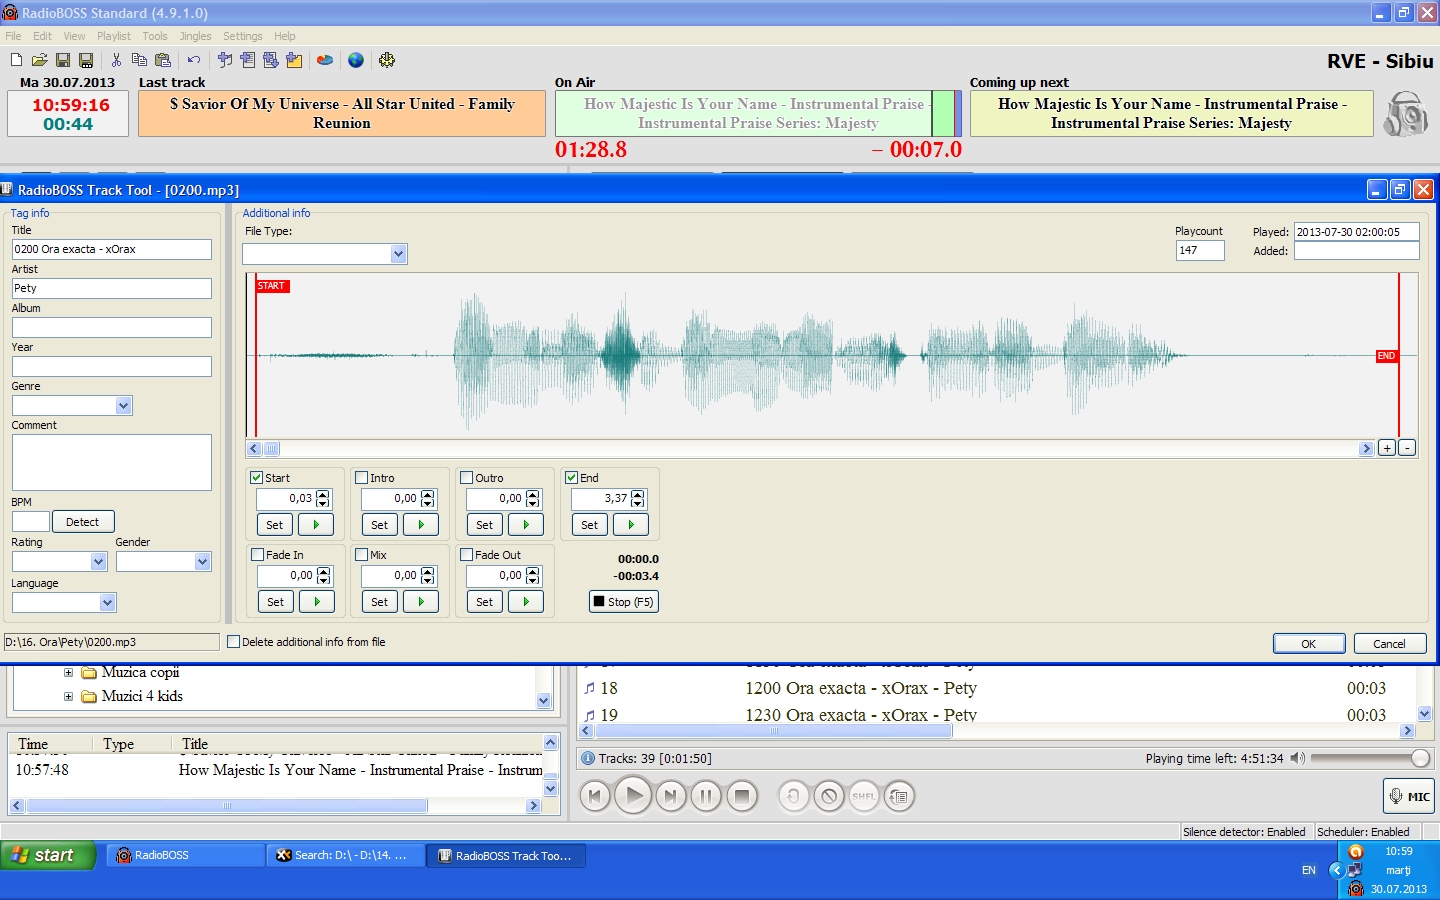Click the square Stop playback button
Viewport: 1440px width, 900px height.
click(x=742, y=796)
